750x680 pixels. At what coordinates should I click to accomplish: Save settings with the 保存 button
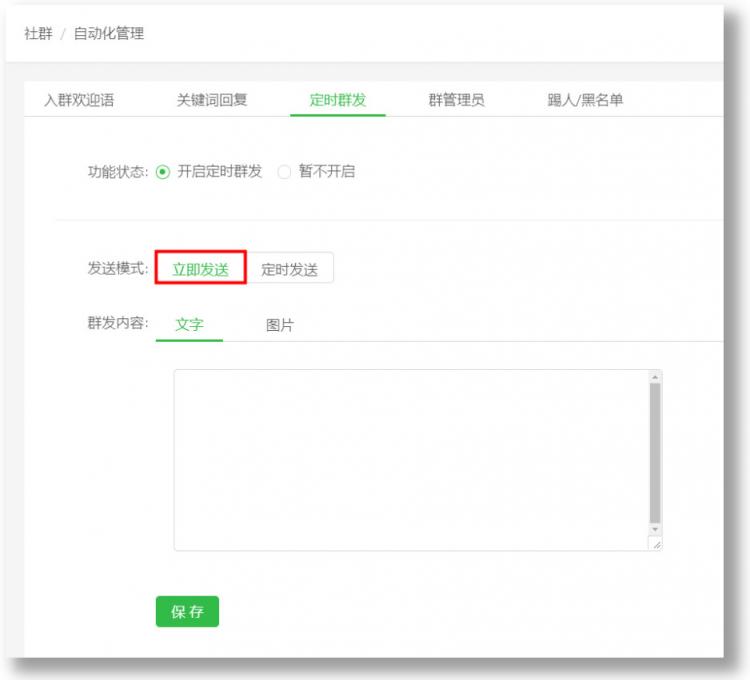point(188,611)
